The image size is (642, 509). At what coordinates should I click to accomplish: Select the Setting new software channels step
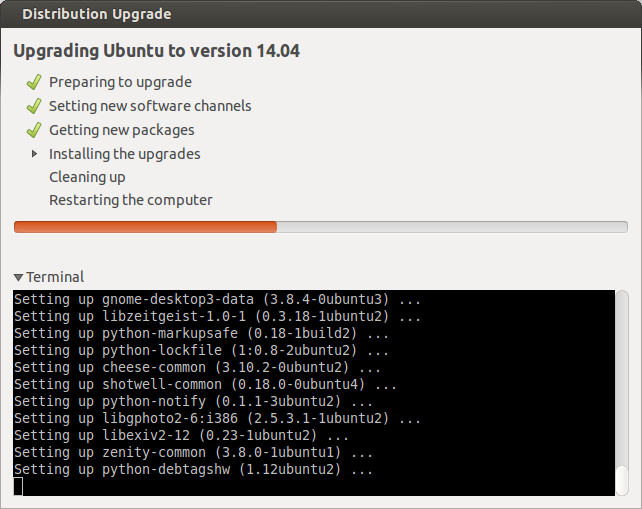(x=150, y=106)
